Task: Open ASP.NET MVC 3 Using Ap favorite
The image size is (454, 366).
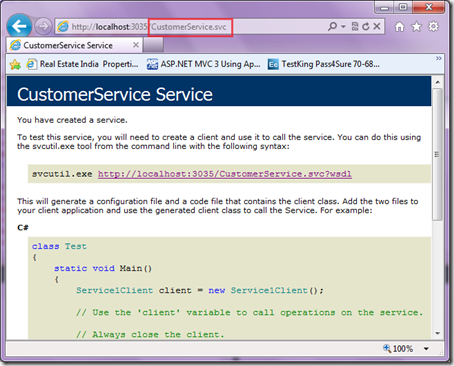Action: coord(203,64)
